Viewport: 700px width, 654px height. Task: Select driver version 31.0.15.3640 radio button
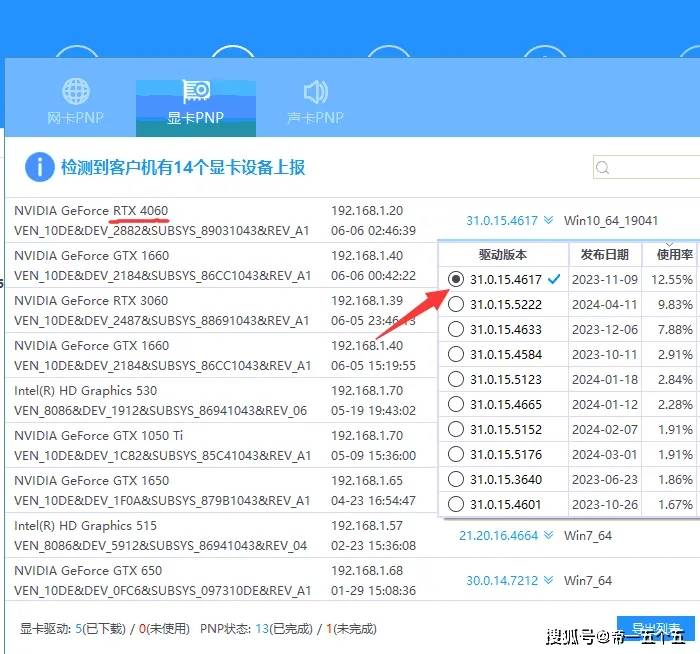[456, 479]
